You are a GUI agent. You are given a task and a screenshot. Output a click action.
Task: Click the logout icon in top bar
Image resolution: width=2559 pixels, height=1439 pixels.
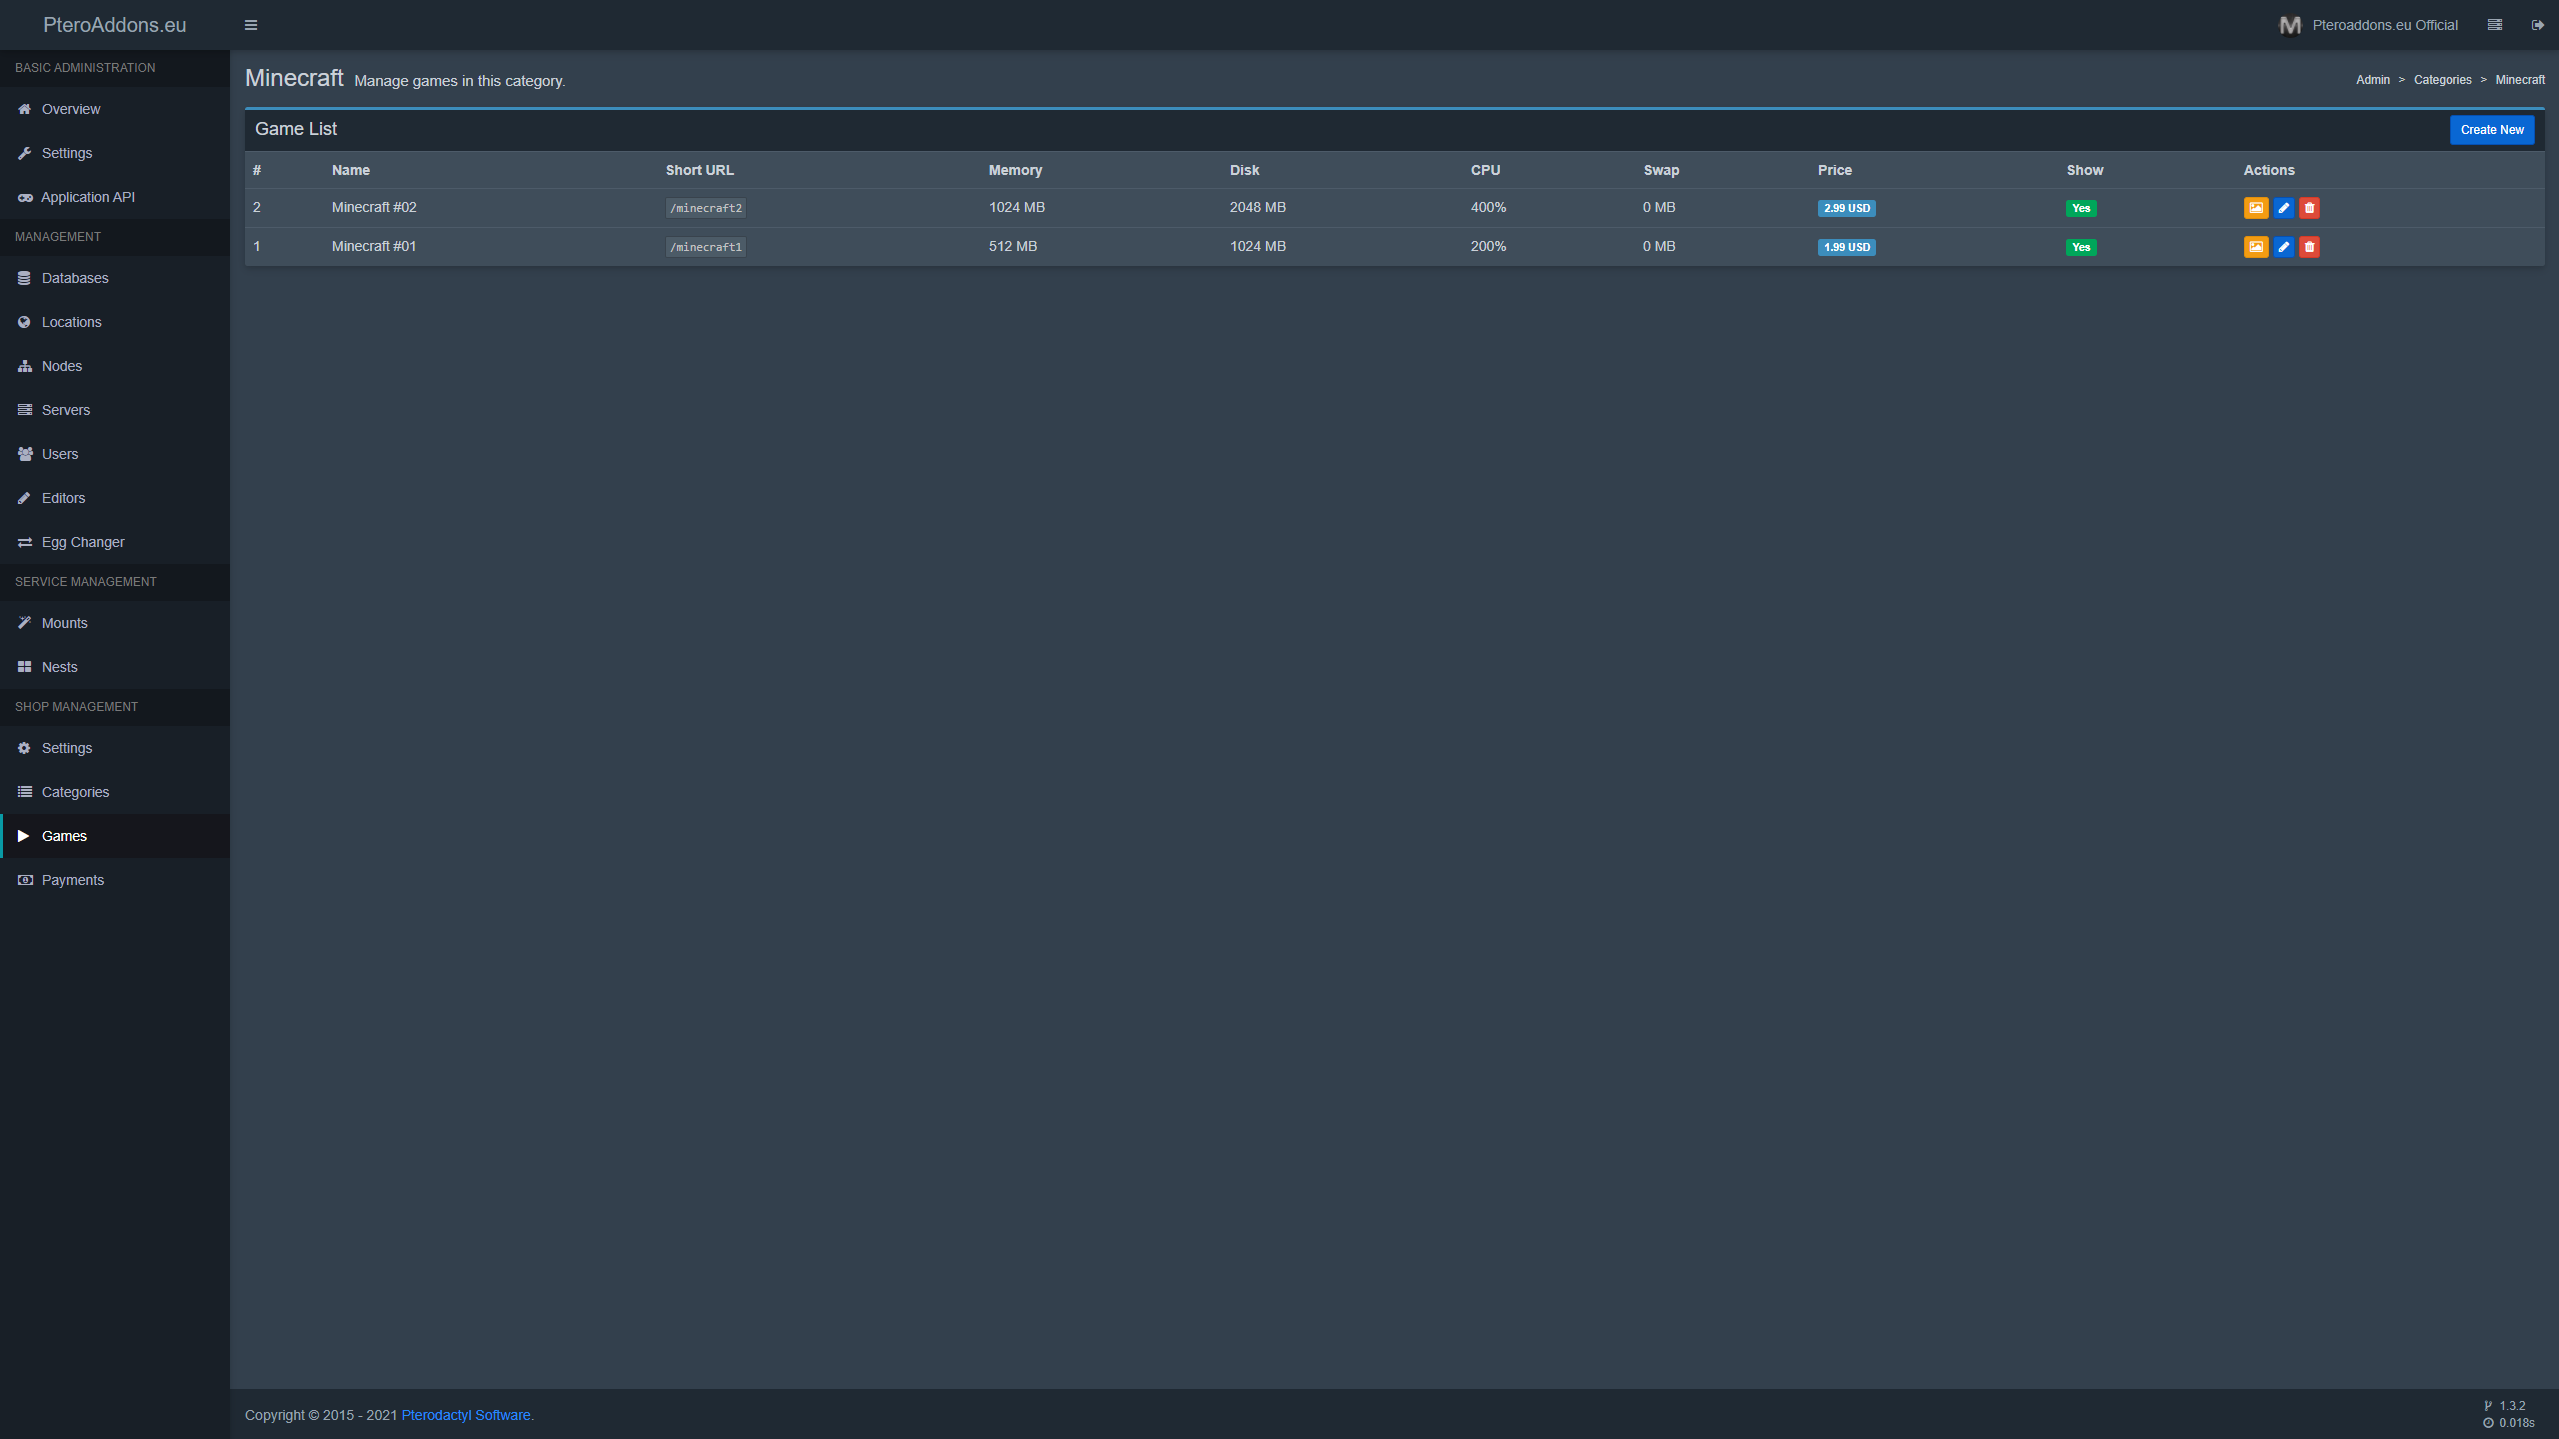pyautogui.click(x=2537, y=25)
